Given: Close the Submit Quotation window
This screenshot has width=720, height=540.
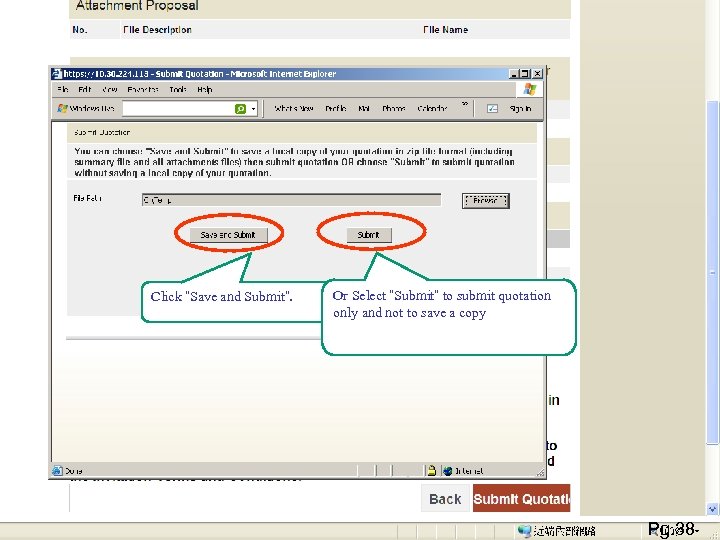Looking at the screenshot, I should [x=537, y=73].
